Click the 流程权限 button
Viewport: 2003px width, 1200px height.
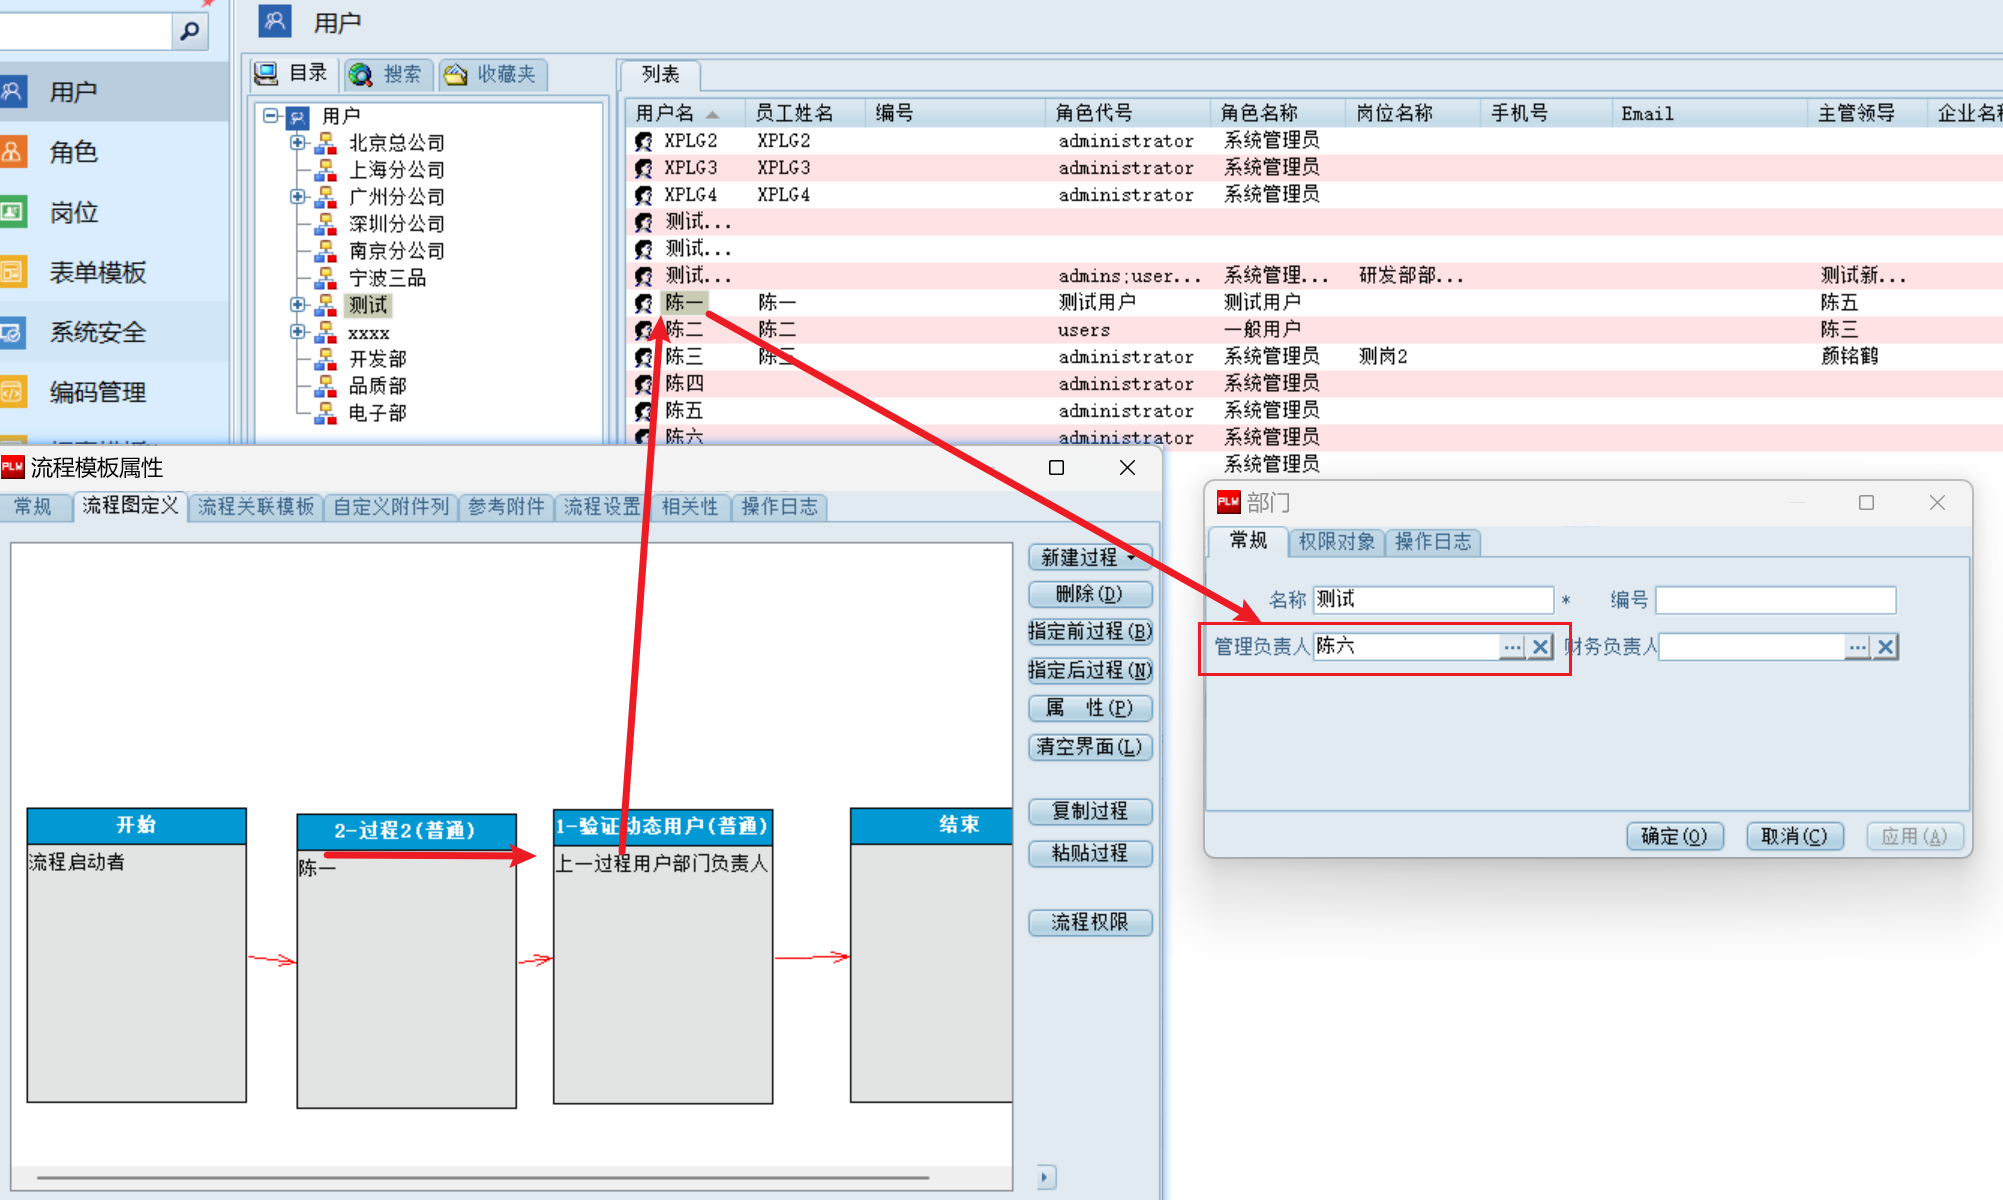(x=1090, y=922)
